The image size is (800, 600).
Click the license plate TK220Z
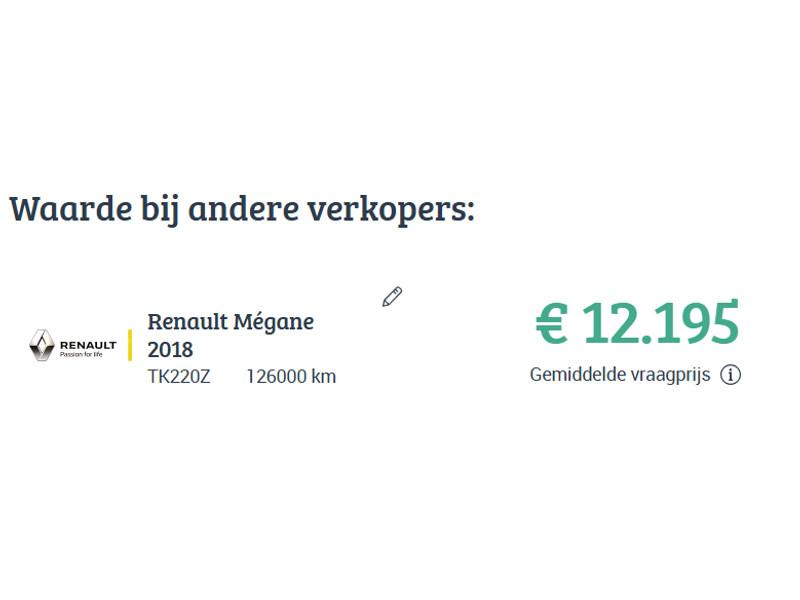click(x=178, y=377)
